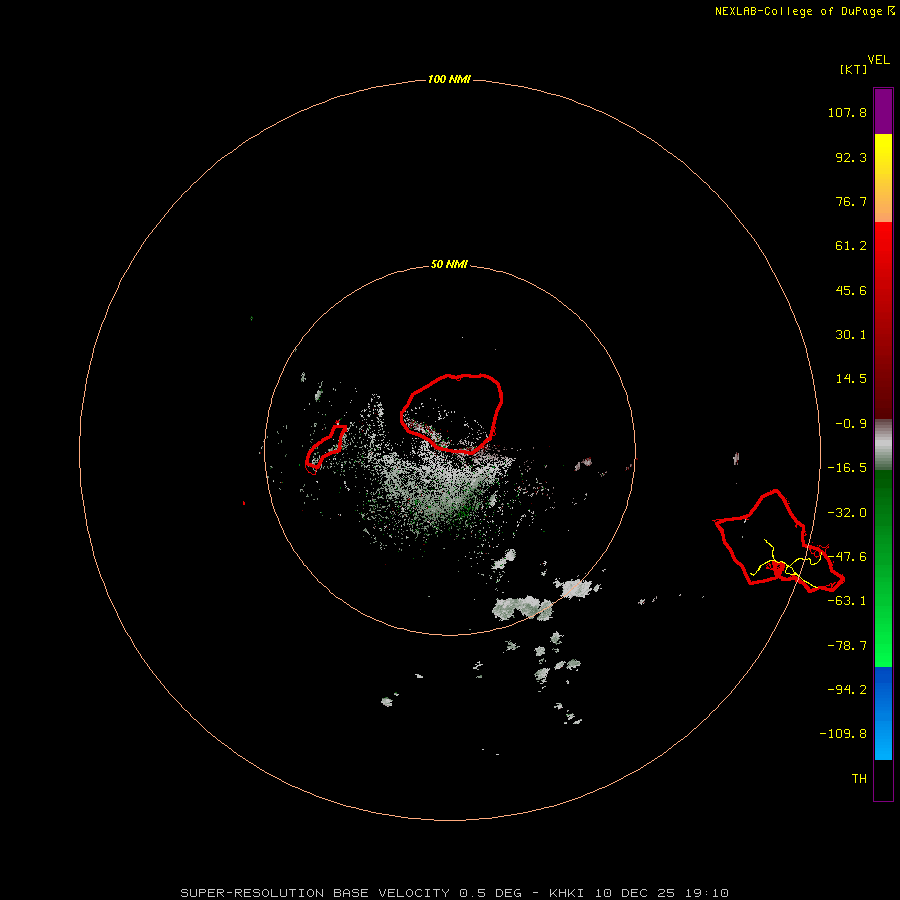Select the 107.8 legend value
Viewport: 900px width, 900px height.
tap(847, 112)
